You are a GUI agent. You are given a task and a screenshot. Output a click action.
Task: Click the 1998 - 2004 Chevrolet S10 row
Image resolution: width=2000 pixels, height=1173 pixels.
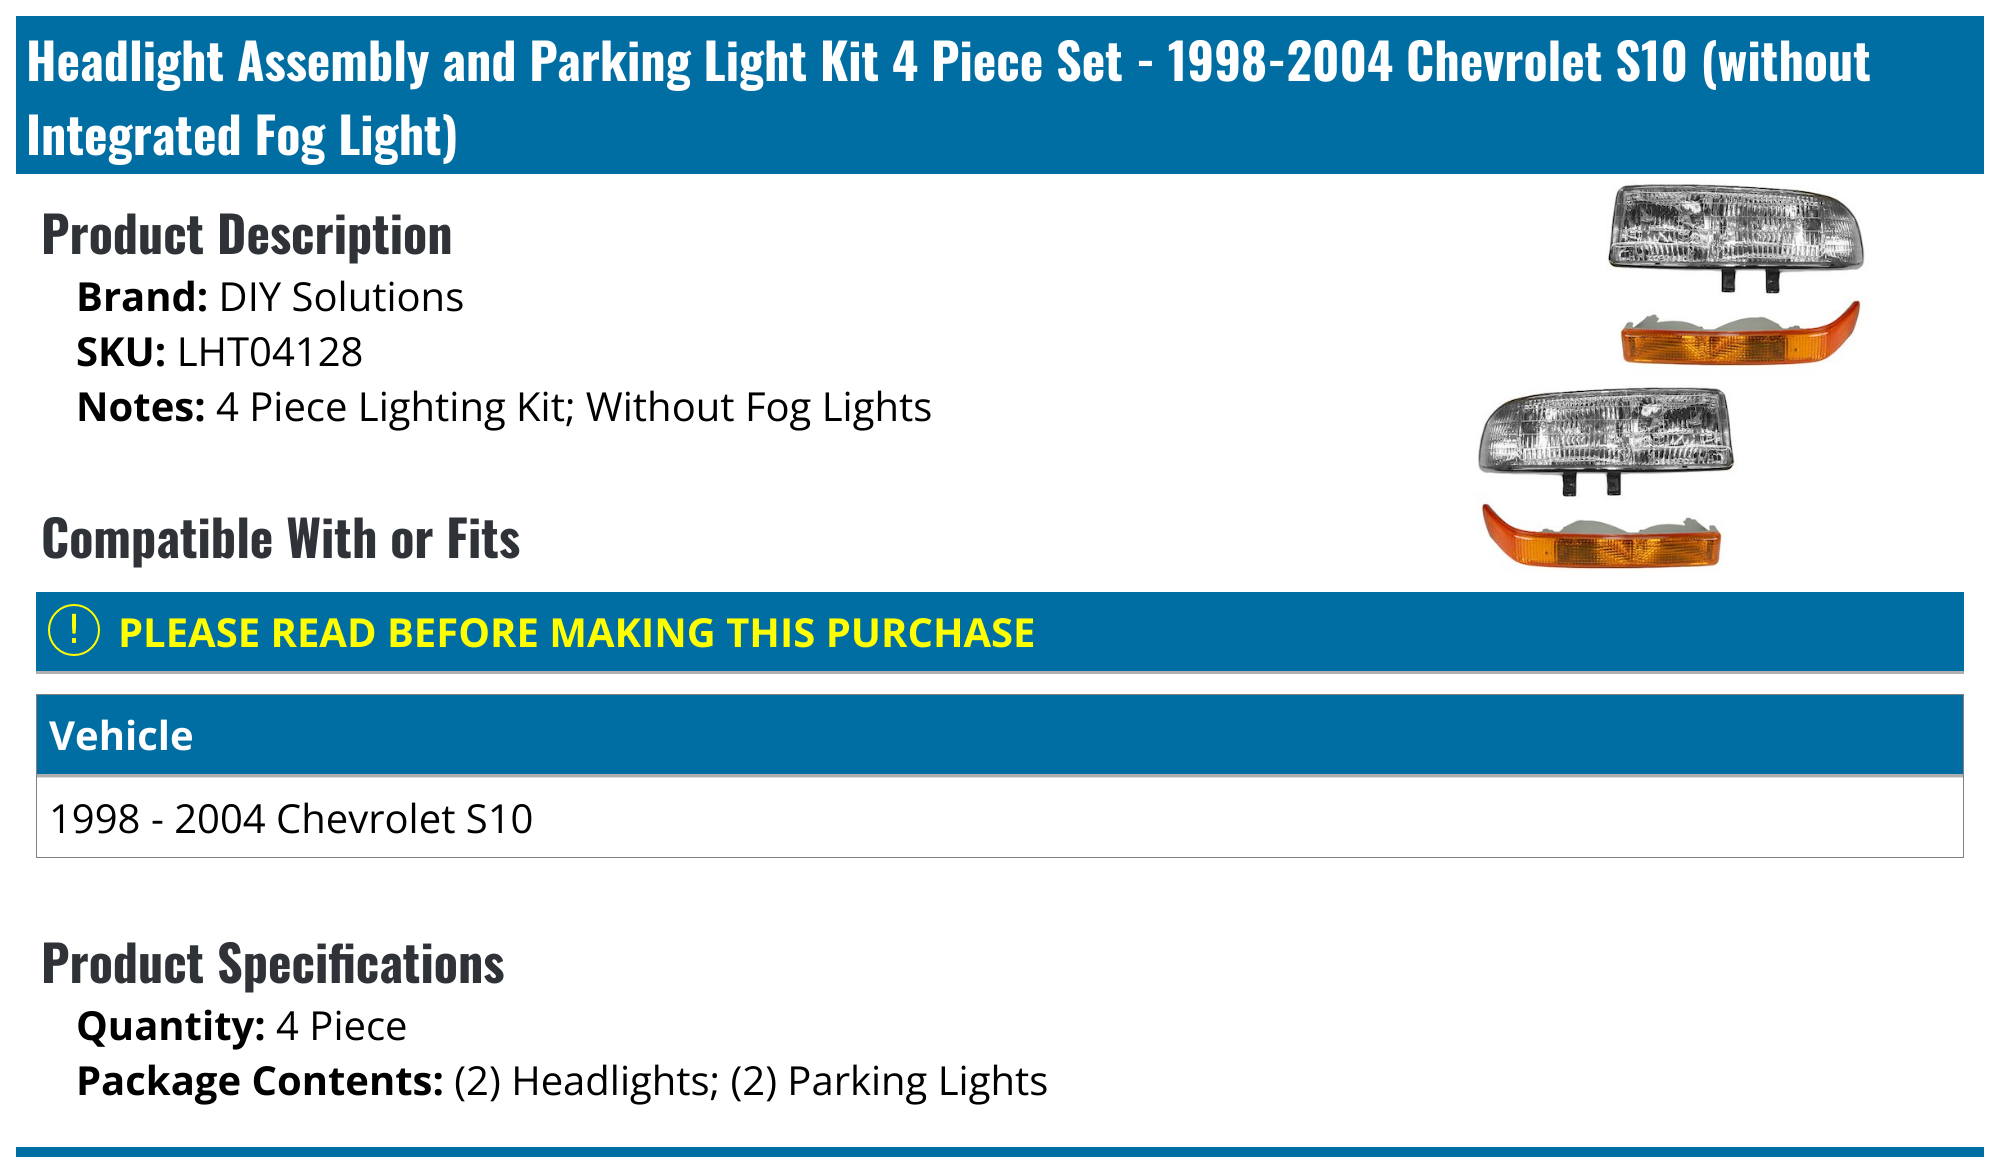291,819
